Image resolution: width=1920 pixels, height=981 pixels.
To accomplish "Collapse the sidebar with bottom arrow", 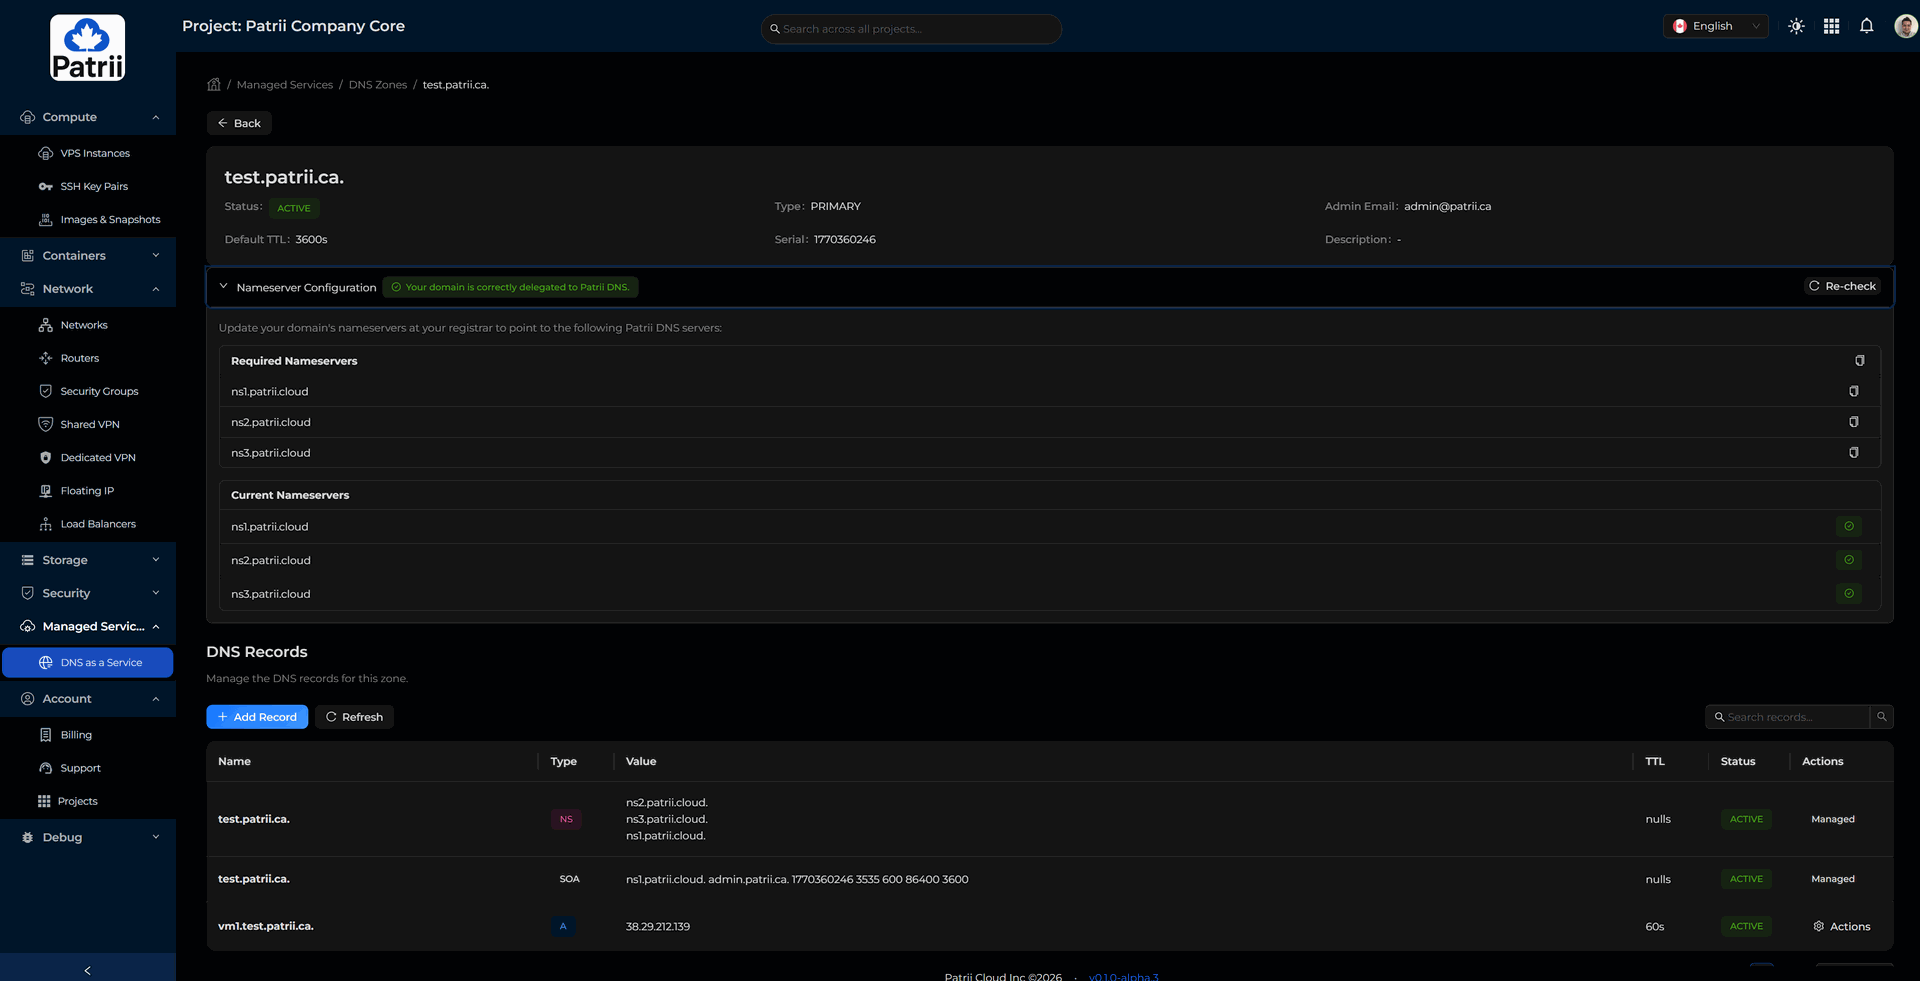I will click(x=88, y=970).
